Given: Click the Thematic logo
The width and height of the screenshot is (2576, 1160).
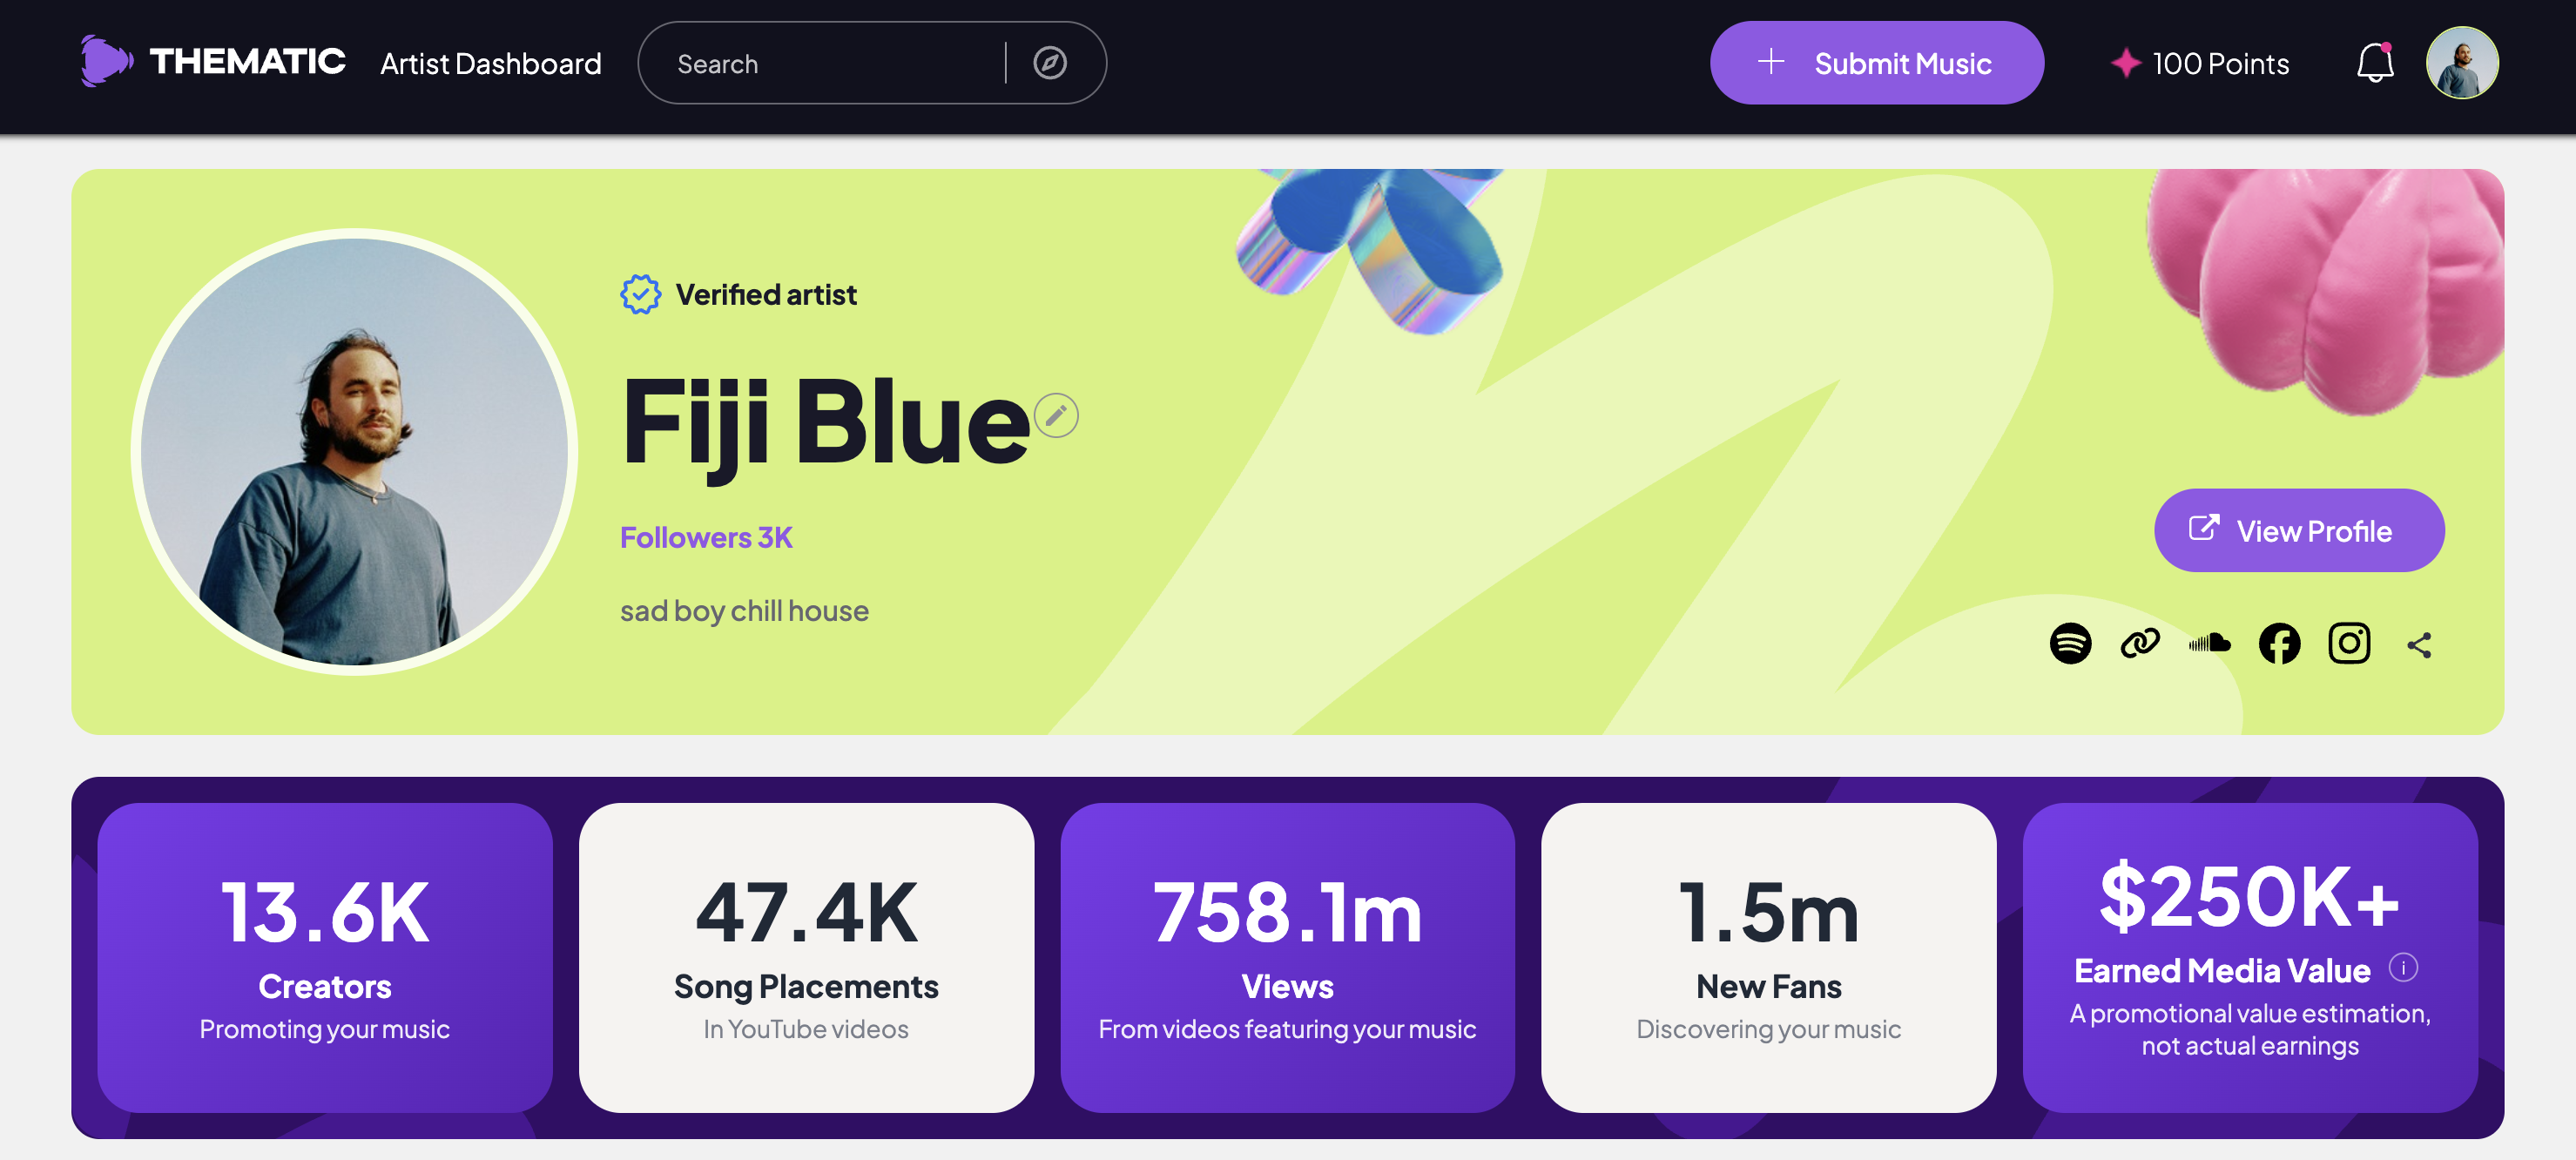Looking at the screenshot, I should tap(213, 62).
